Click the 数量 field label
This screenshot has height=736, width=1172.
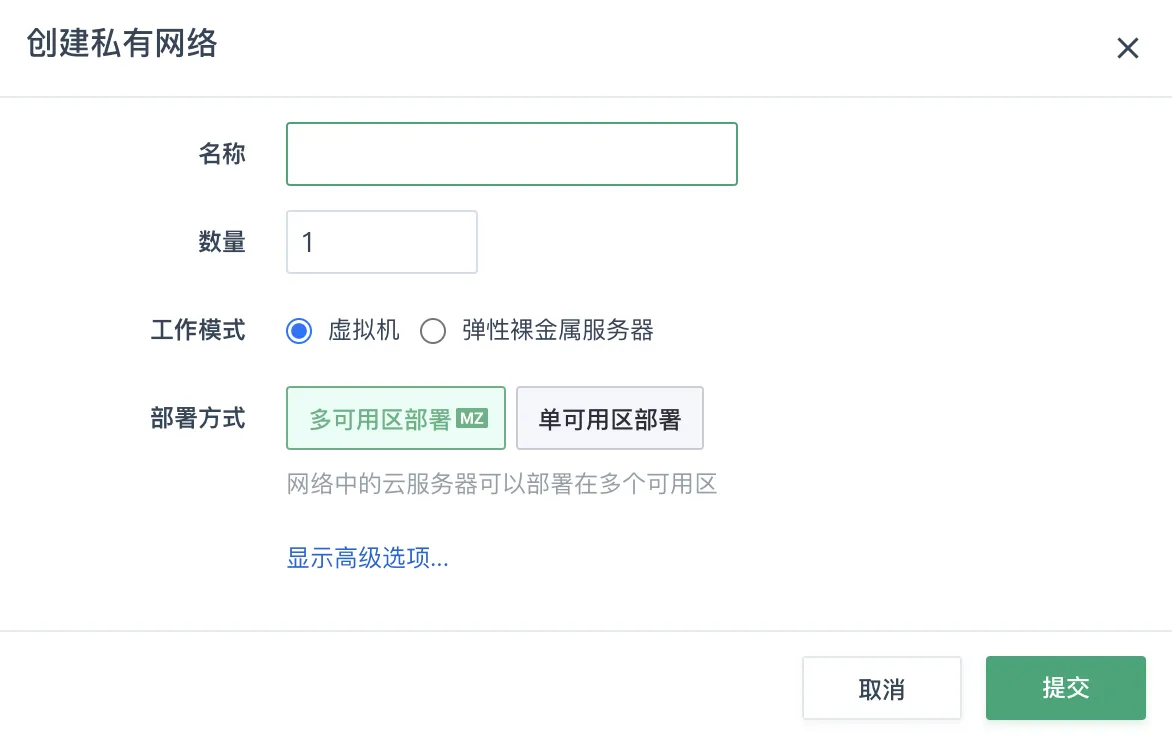(222, 242)
